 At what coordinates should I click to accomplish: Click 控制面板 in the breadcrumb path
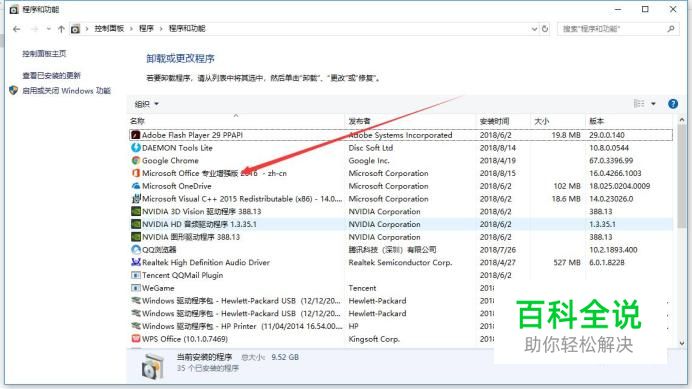point(109,29)
